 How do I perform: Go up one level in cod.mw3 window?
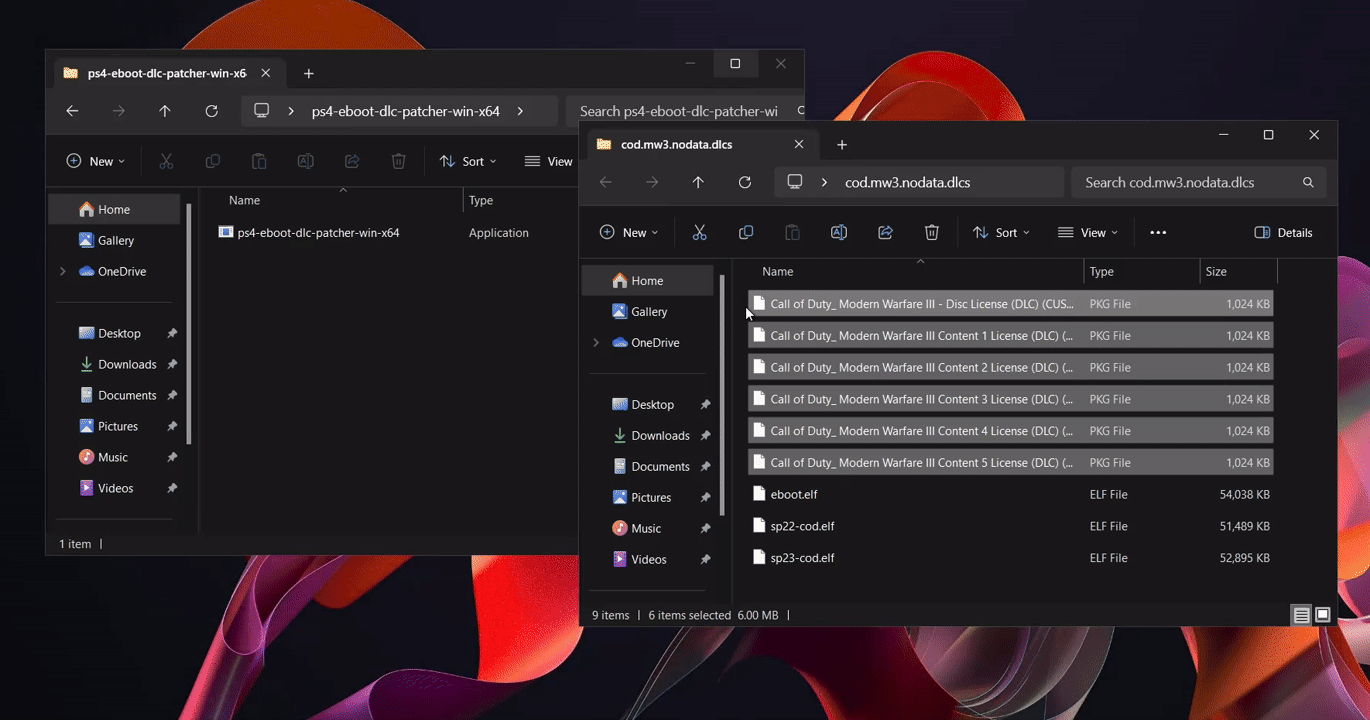point(698,182)
